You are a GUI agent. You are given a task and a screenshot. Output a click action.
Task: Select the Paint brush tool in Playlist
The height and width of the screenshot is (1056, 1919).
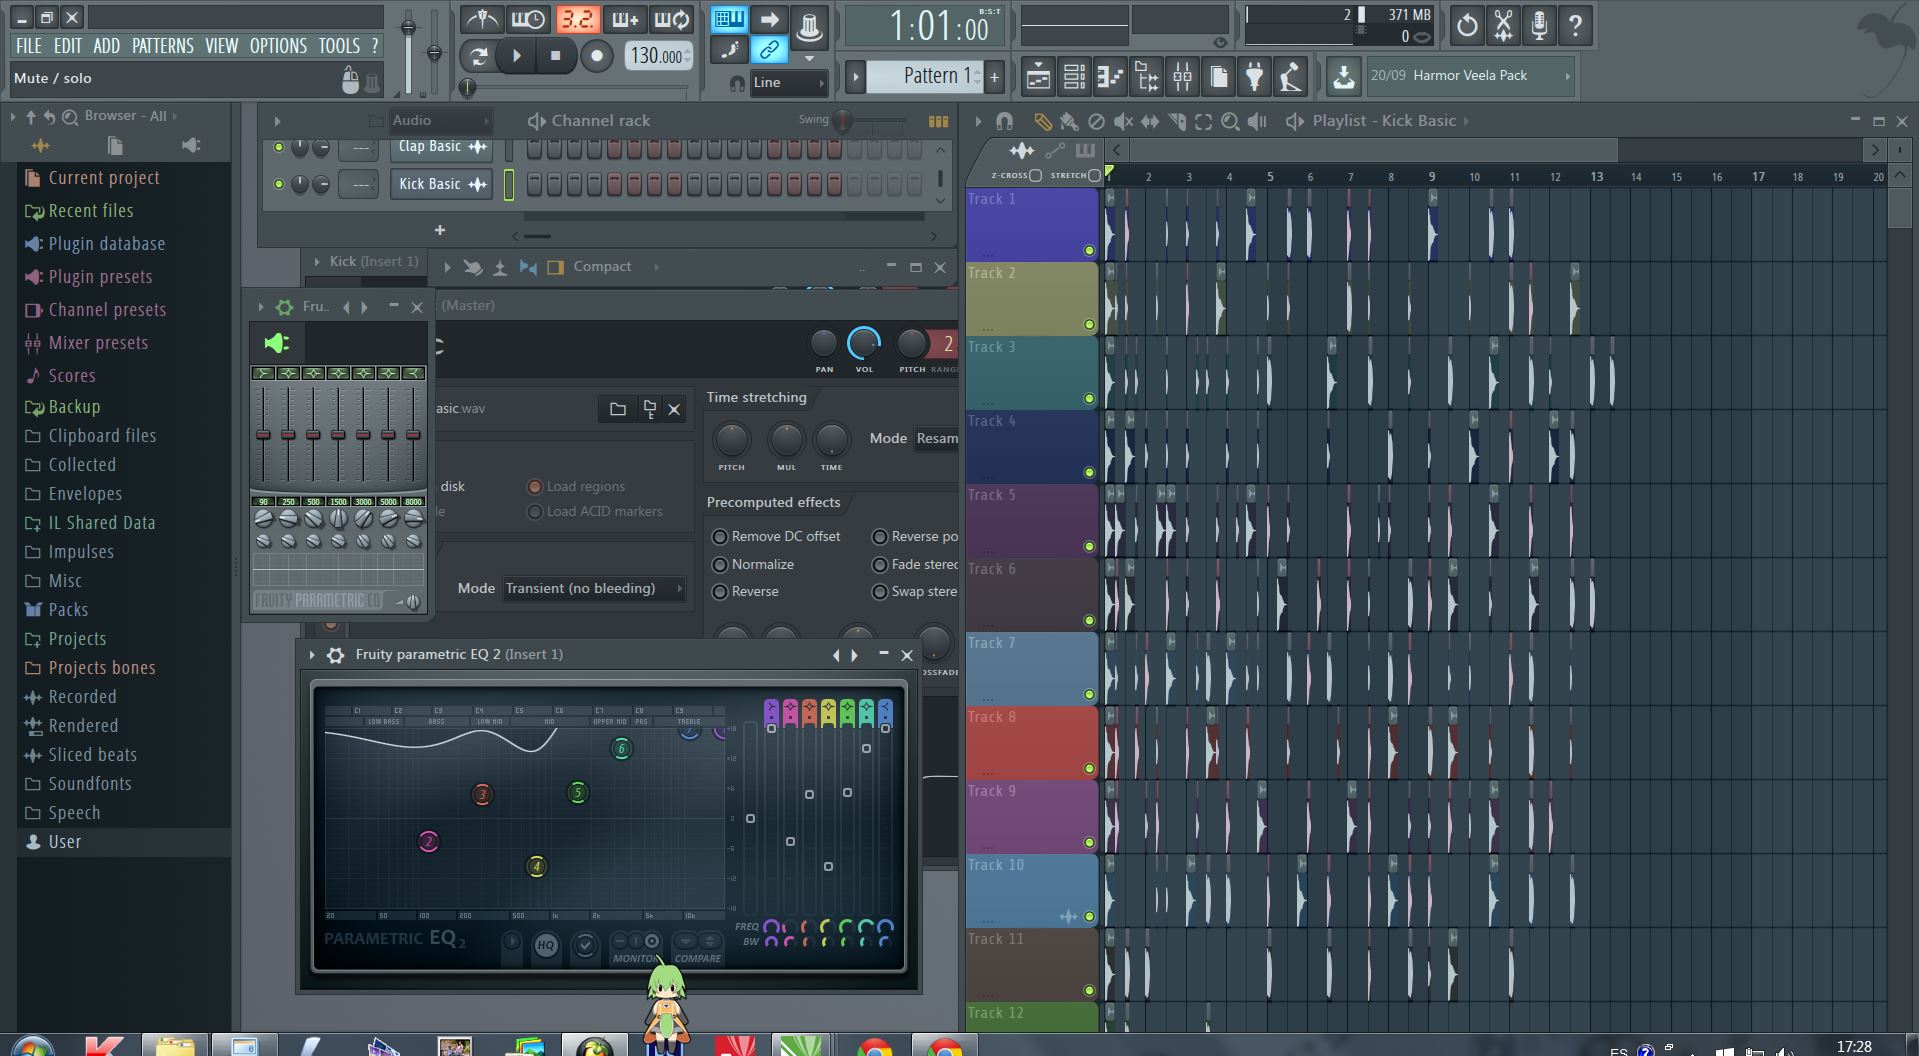[x=1069, y=121]
